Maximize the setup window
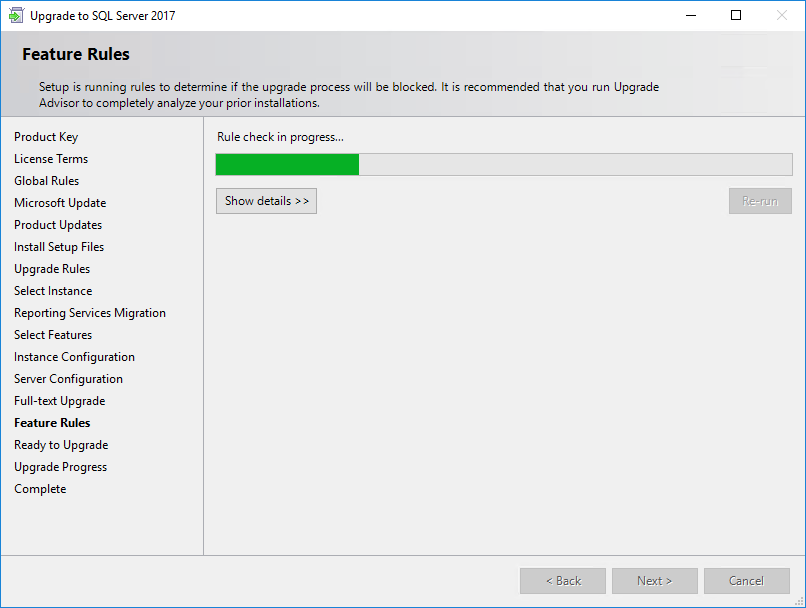The height and width of the screenshot is (608, 806). [736, 16]
